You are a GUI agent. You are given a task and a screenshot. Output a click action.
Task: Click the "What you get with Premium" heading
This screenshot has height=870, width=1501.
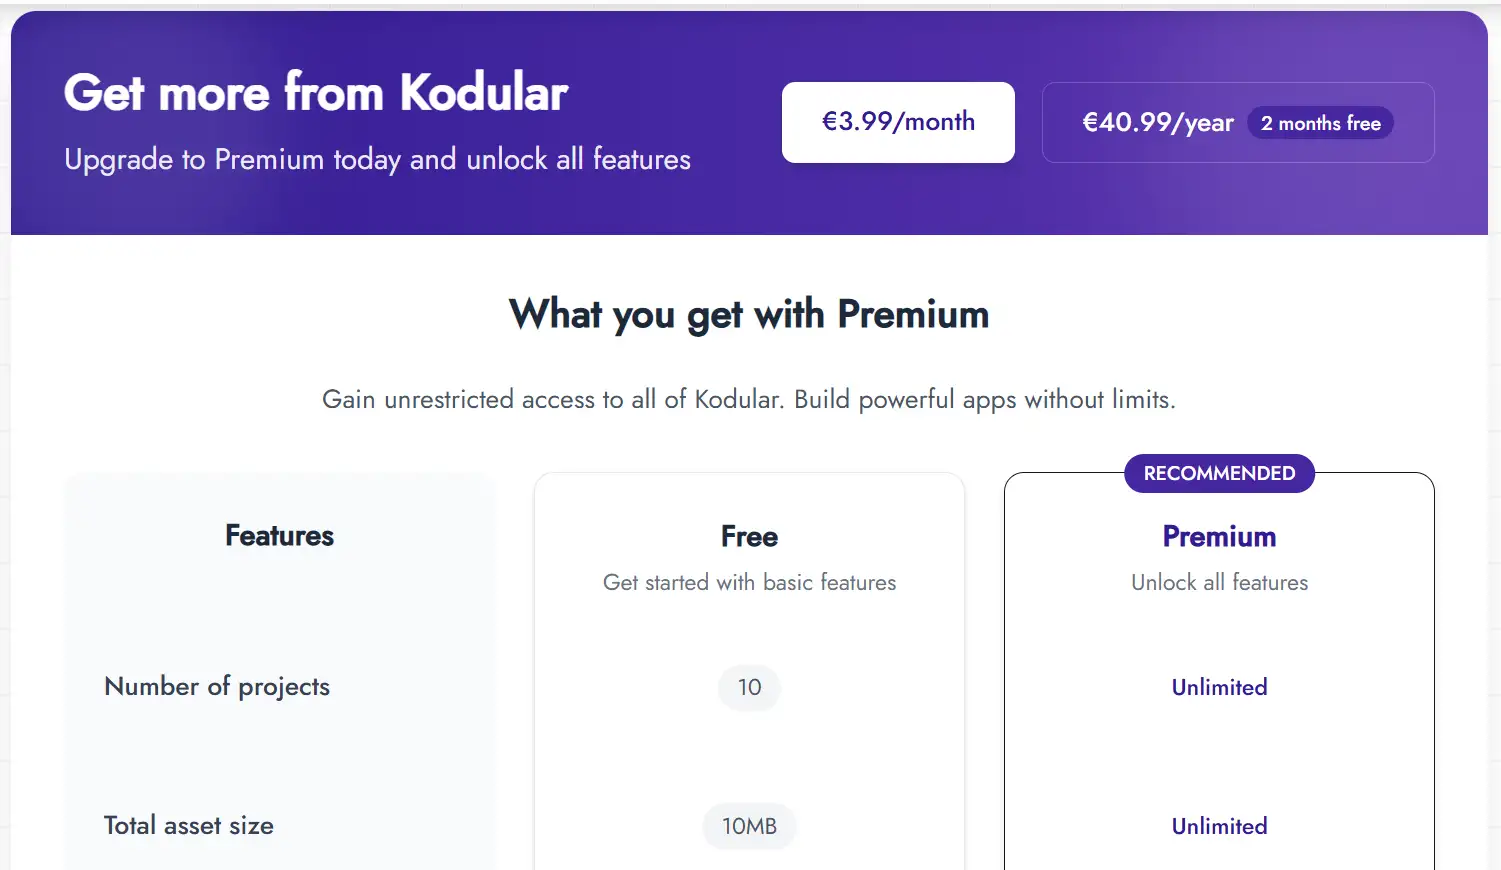pyautogui.click(x=749, y=314)
